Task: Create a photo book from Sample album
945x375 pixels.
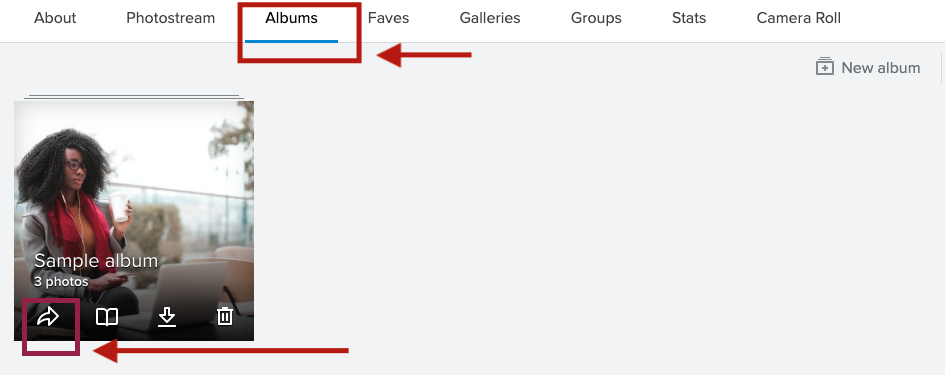Action: pyautogui.click(x=107, y=317)
